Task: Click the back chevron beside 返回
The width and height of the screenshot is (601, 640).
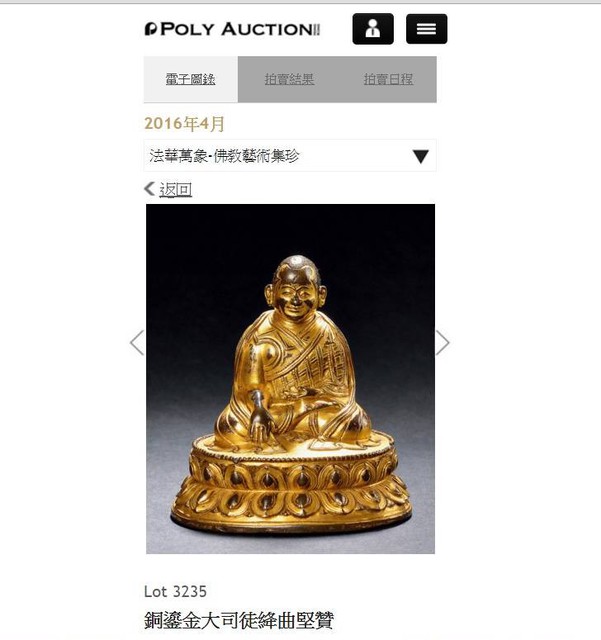Action: [149, 189]
